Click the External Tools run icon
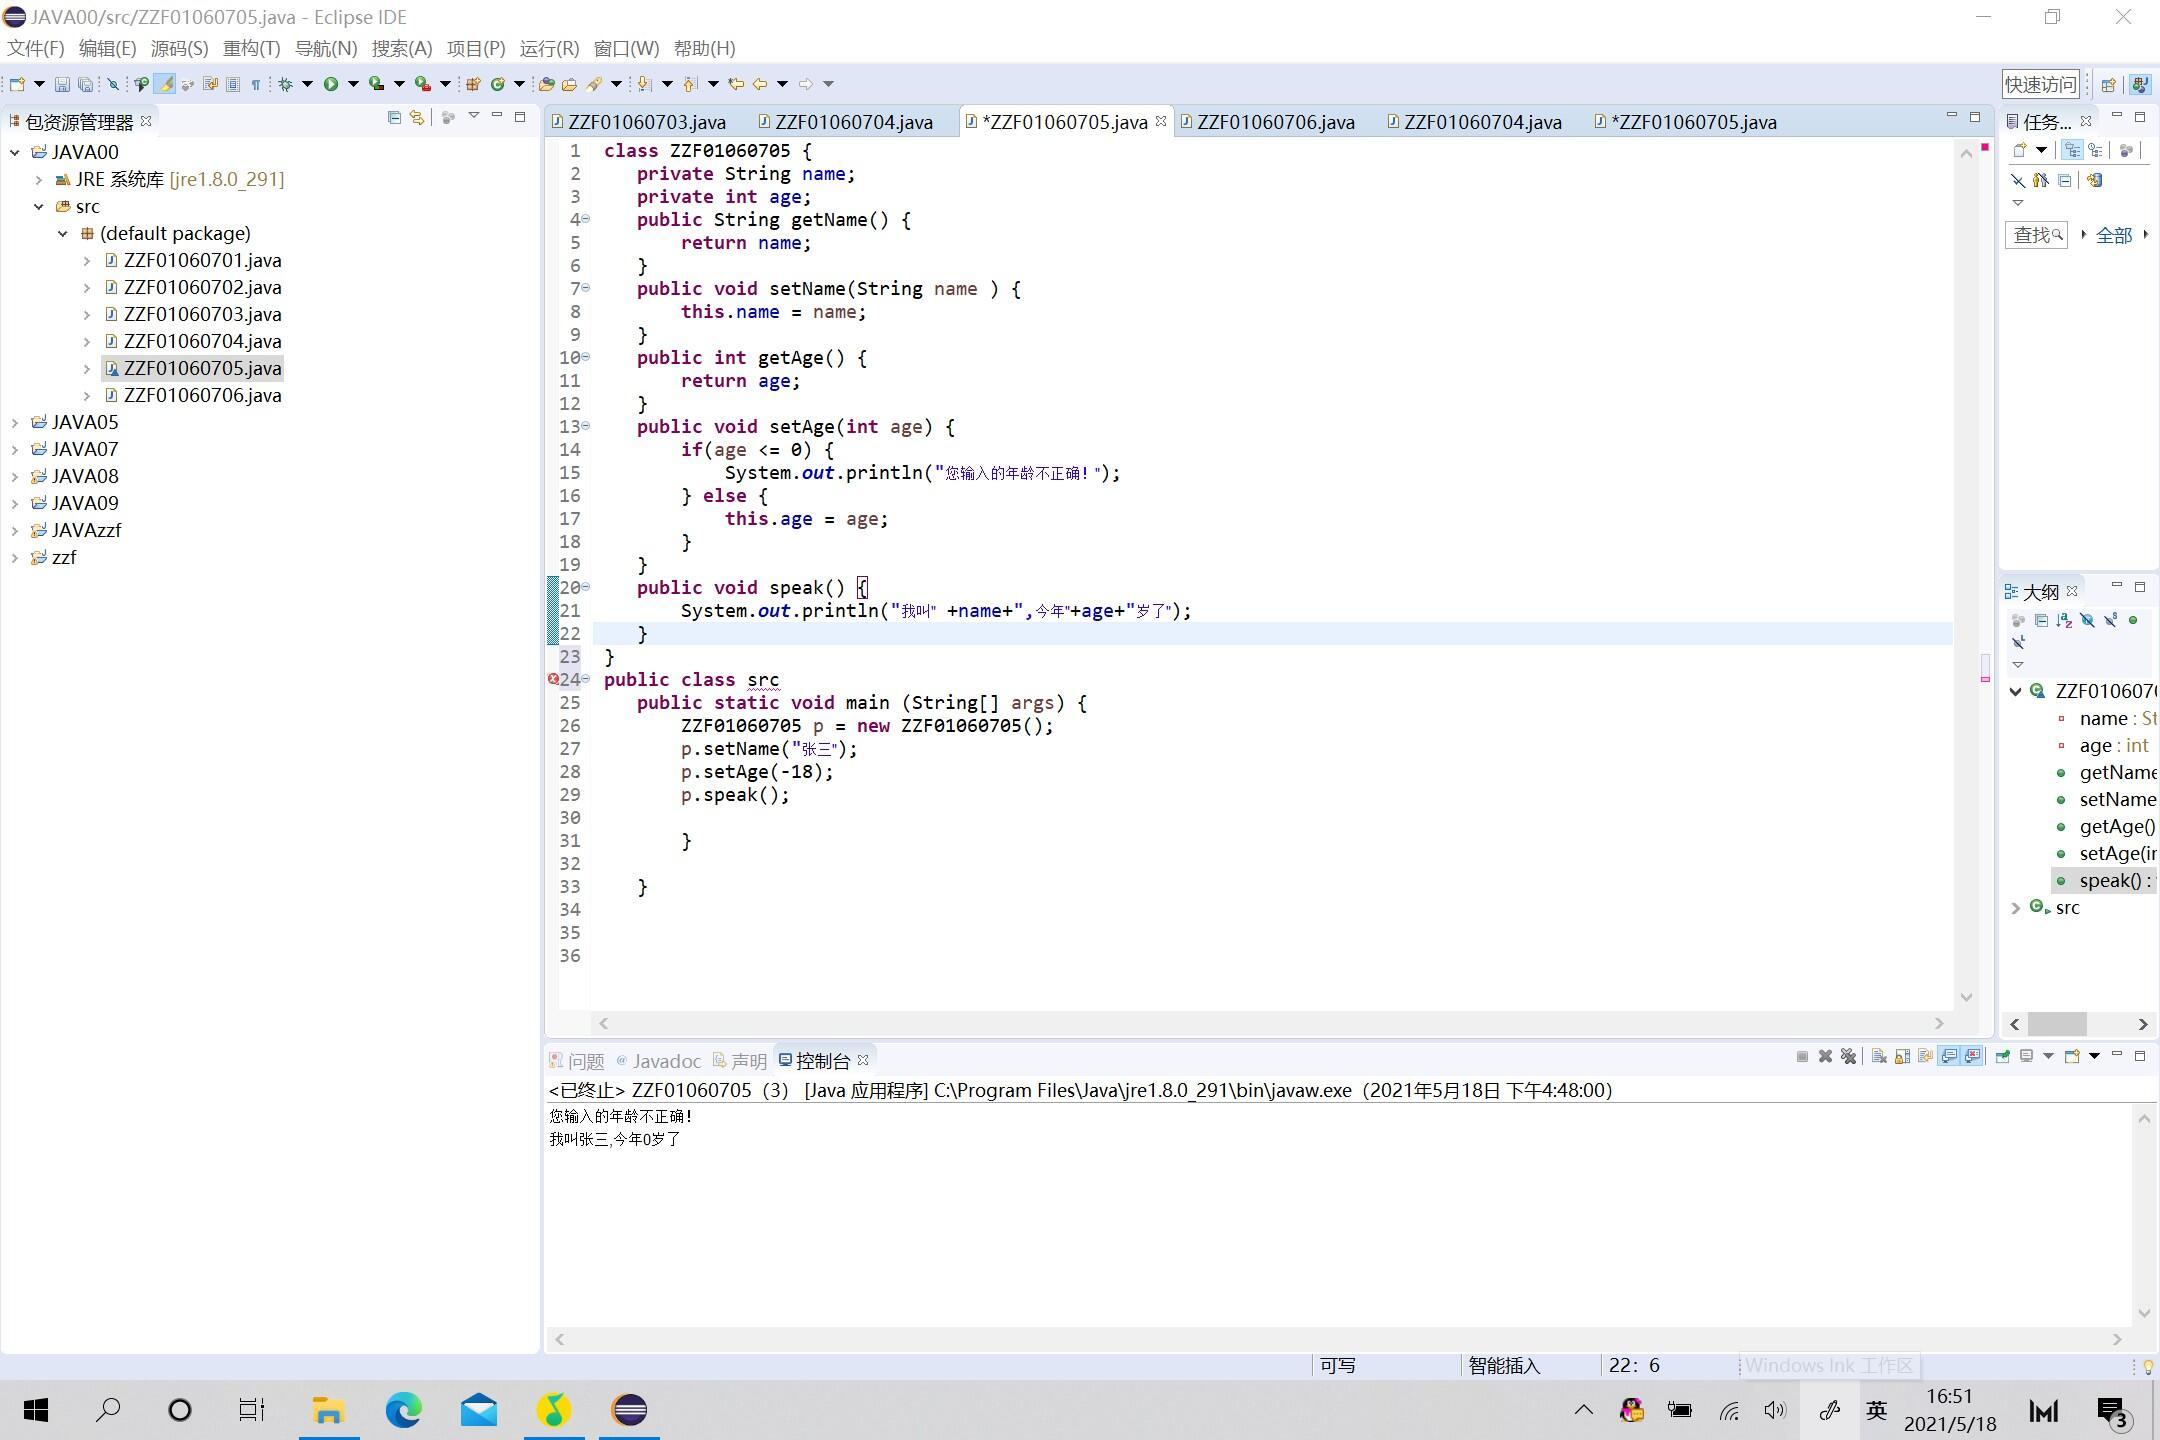Screen dimensions: 2160x1440 pyautogui.click(x=422, y=84)
